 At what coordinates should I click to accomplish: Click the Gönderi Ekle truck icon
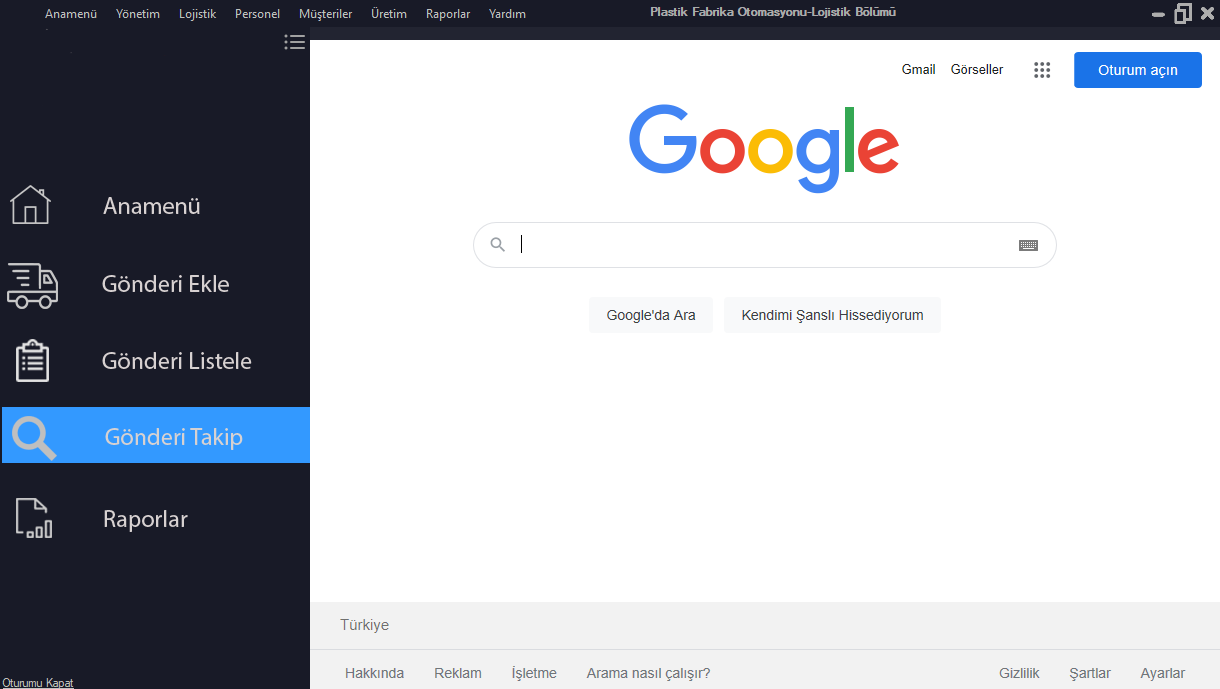coord(32,285)
